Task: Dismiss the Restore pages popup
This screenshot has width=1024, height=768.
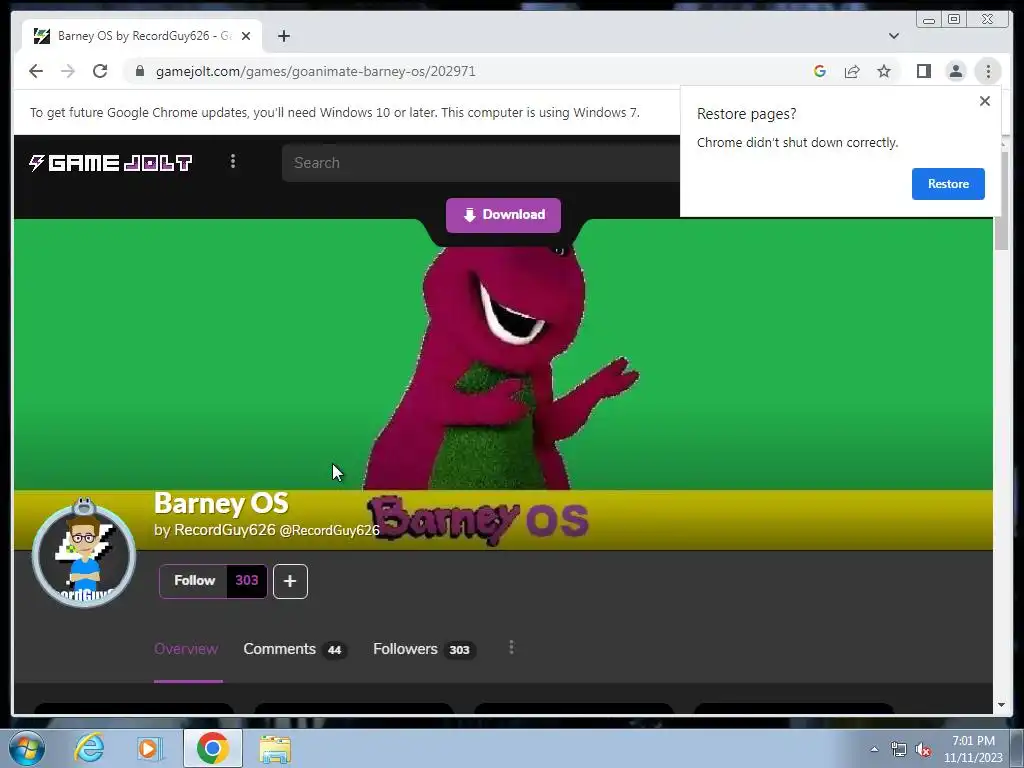Action: (x=985, y=101)
